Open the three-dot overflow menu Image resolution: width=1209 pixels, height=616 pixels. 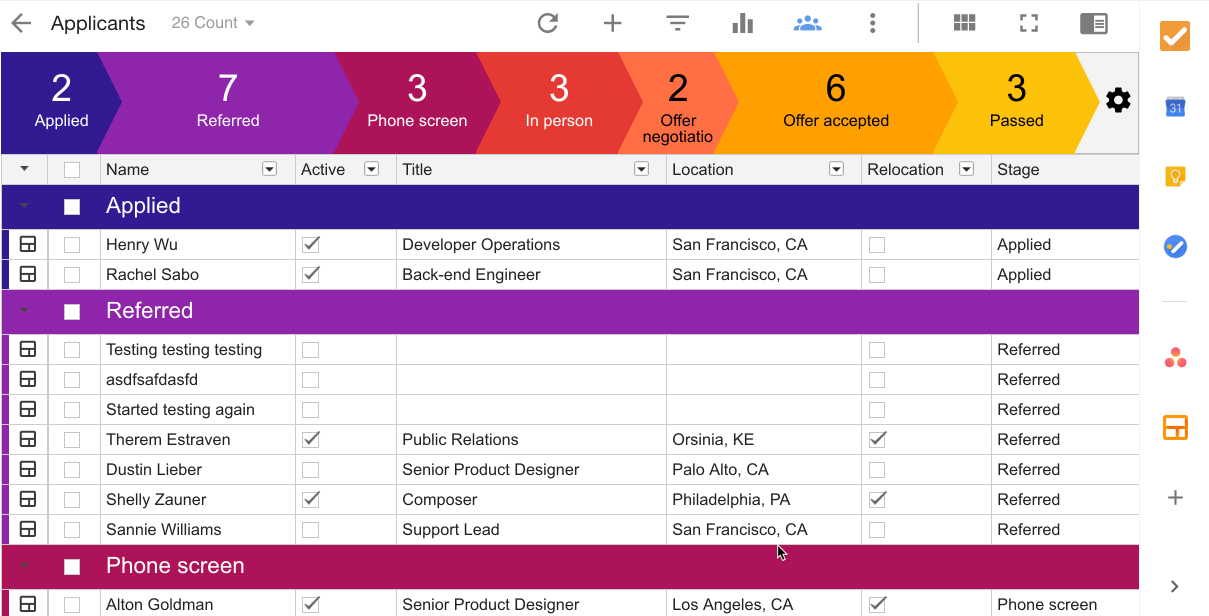tap(872, 22)
